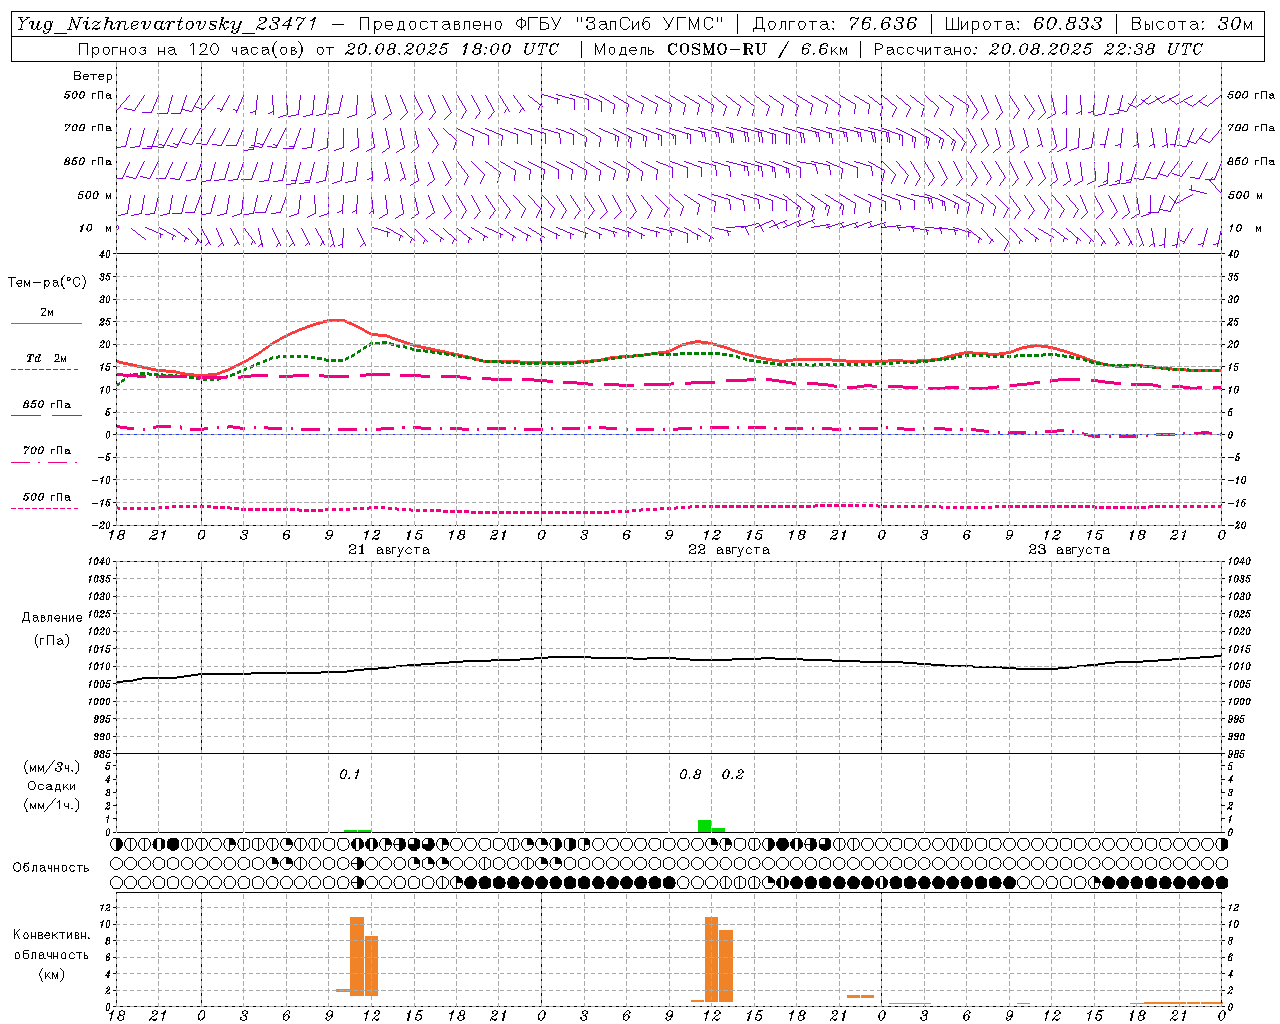Click the 'Конвективн.' convective cloud label

(x=52, y=935)
